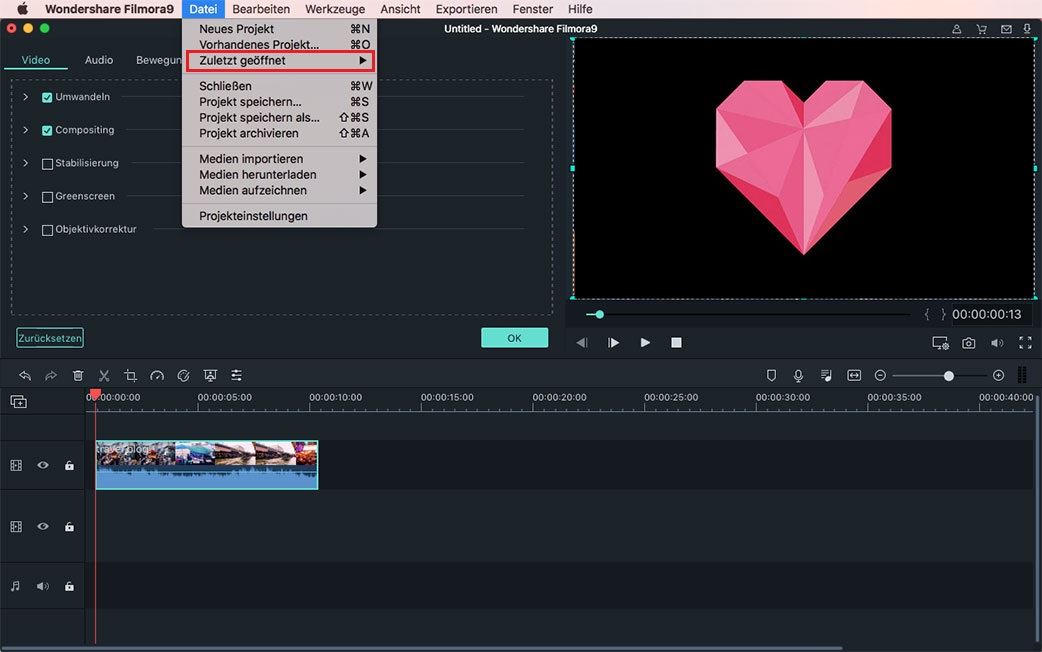Select Projekt speichern als... menu entry
The width and height of the screenshot is (1042, 652).
click(x=280, y=118)
